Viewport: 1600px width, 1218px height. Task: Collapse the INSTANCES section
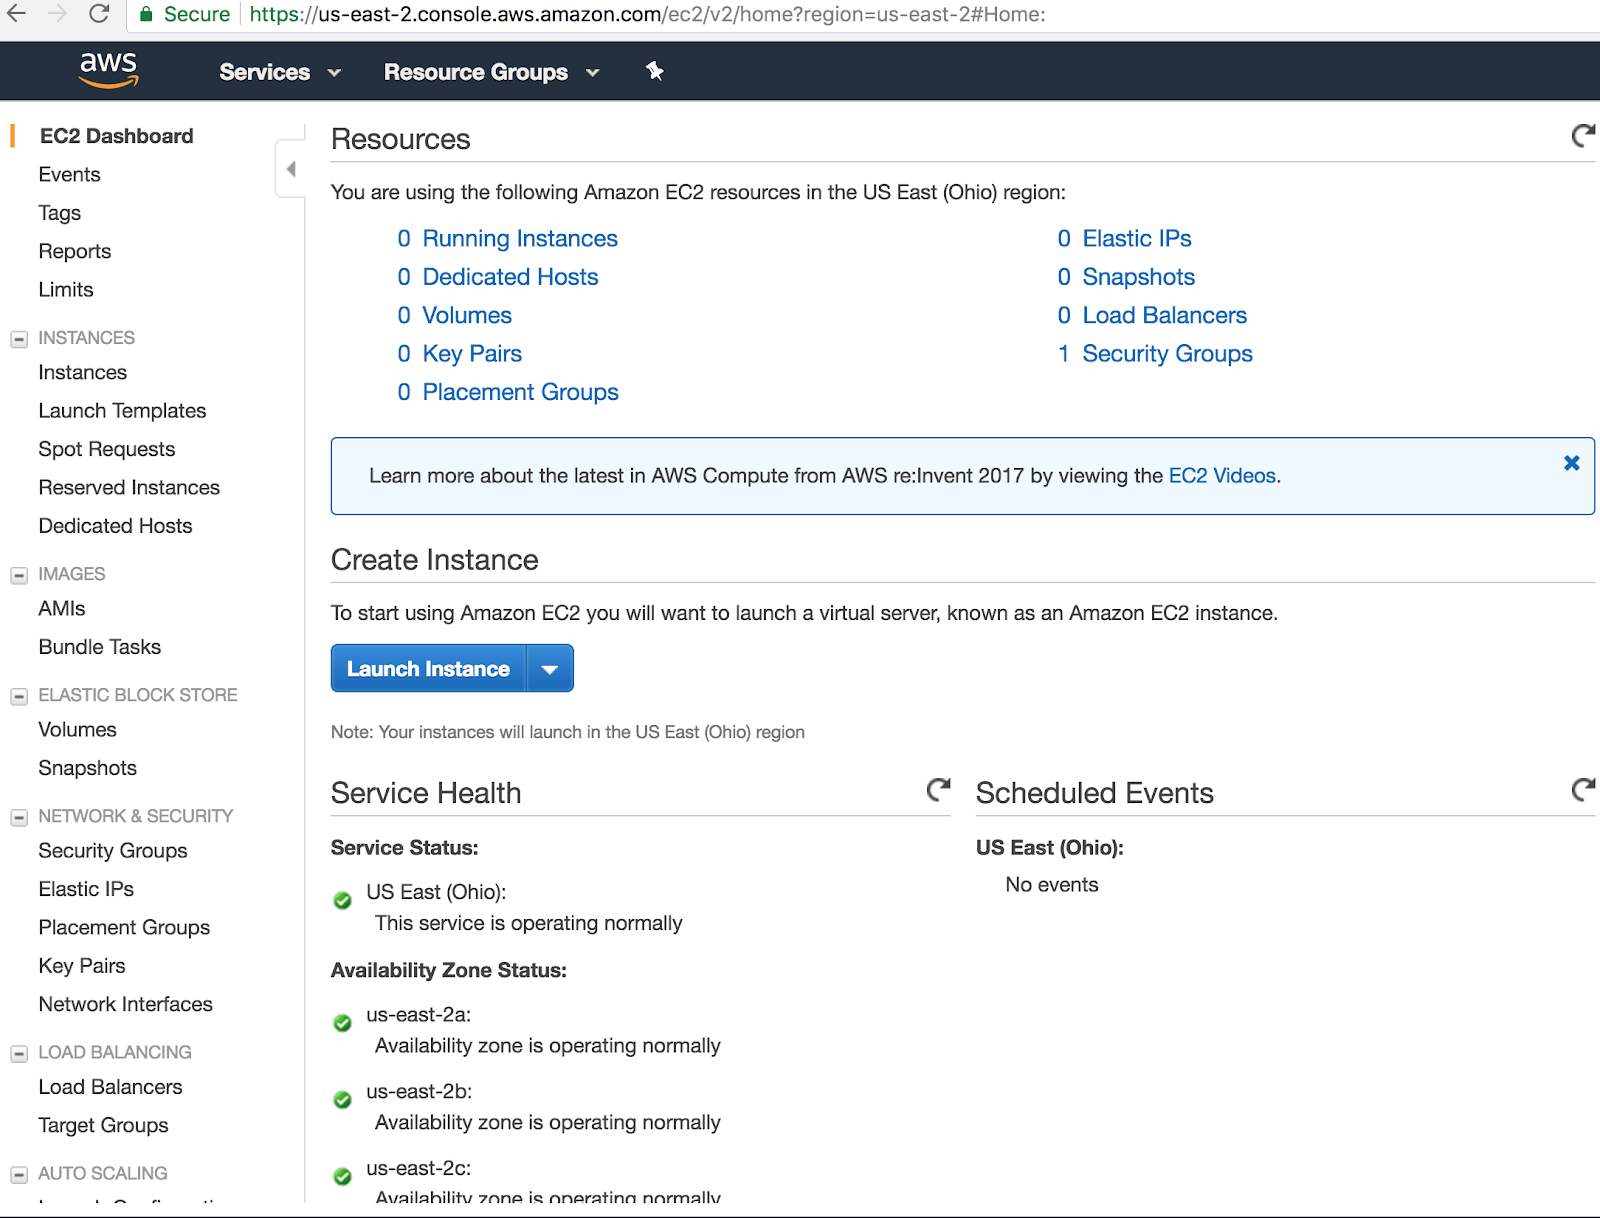click(x=19, y=339)
